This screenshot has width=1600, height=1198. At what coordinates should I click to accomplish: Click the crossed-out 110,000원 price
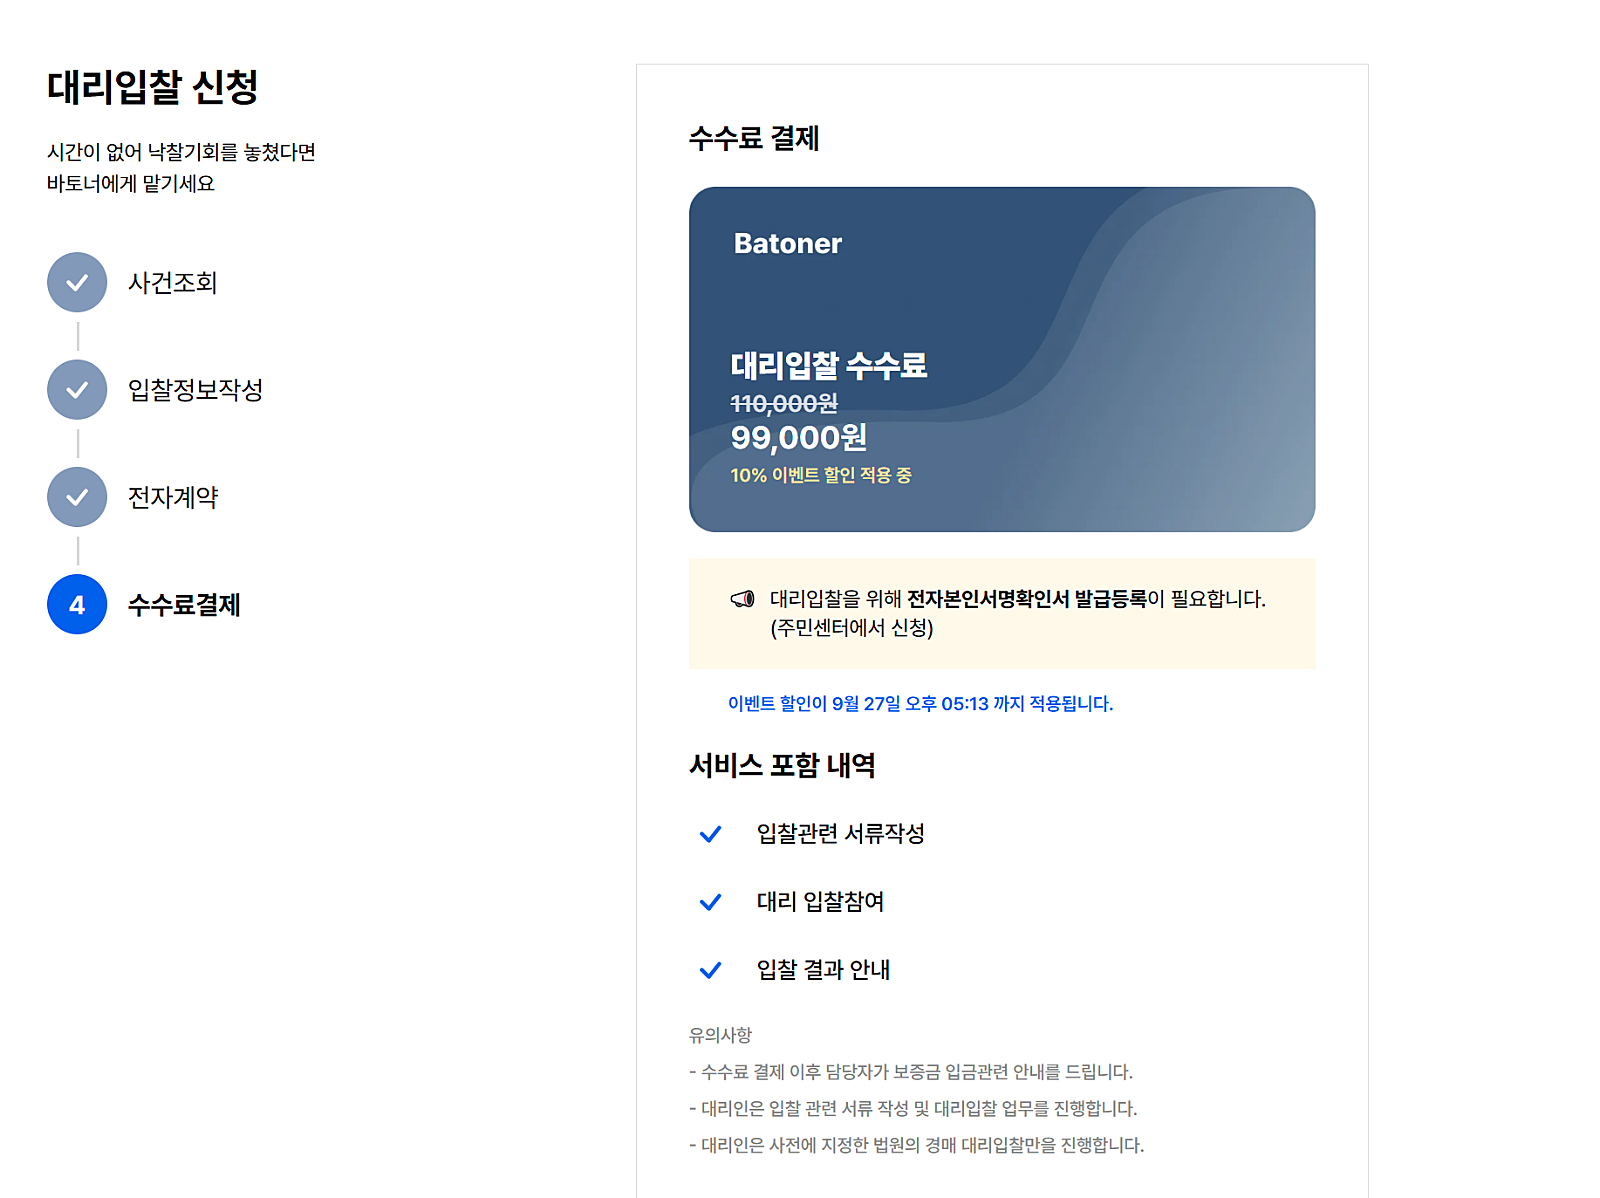point(784,404)
